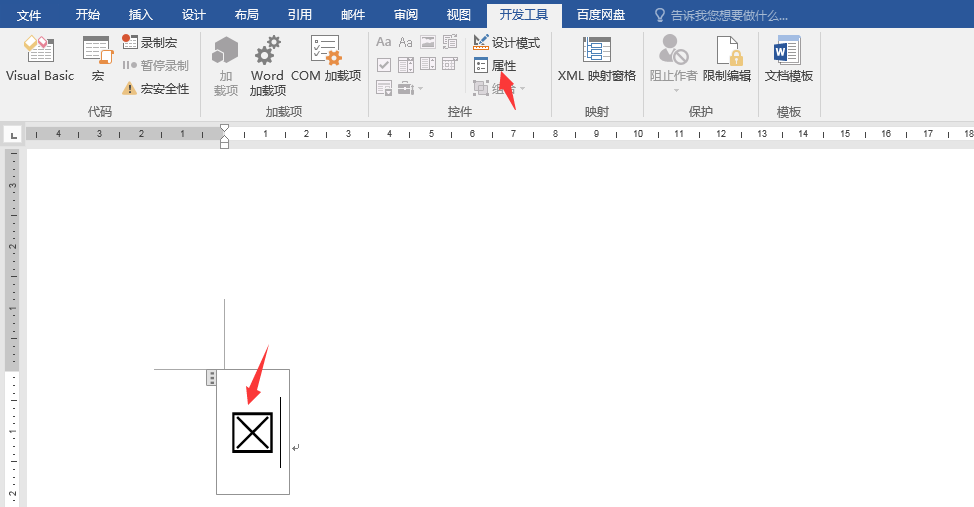Open the 加载项 add-ins button
The height and width of the screenshot is (507, 974).
pos(225,66)
